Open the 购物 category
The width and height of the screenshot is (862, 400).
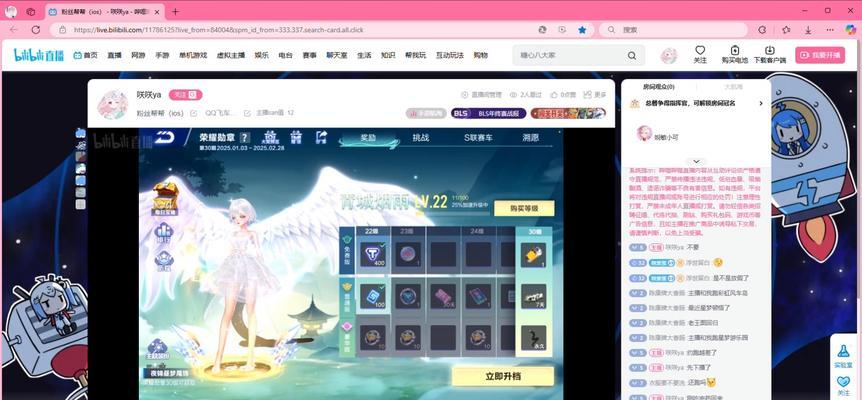[480, 55]
